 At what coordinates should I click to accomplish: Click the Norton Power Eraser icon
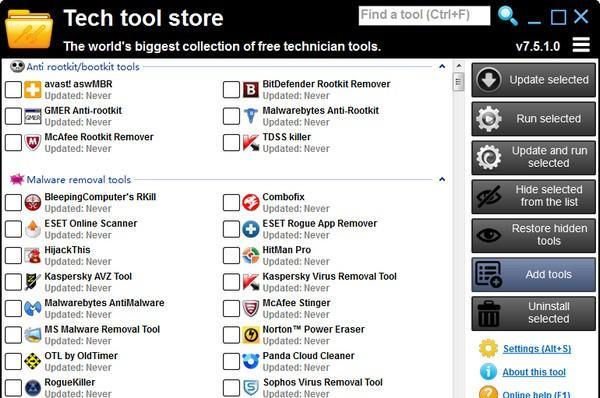[x=251, y=334]
